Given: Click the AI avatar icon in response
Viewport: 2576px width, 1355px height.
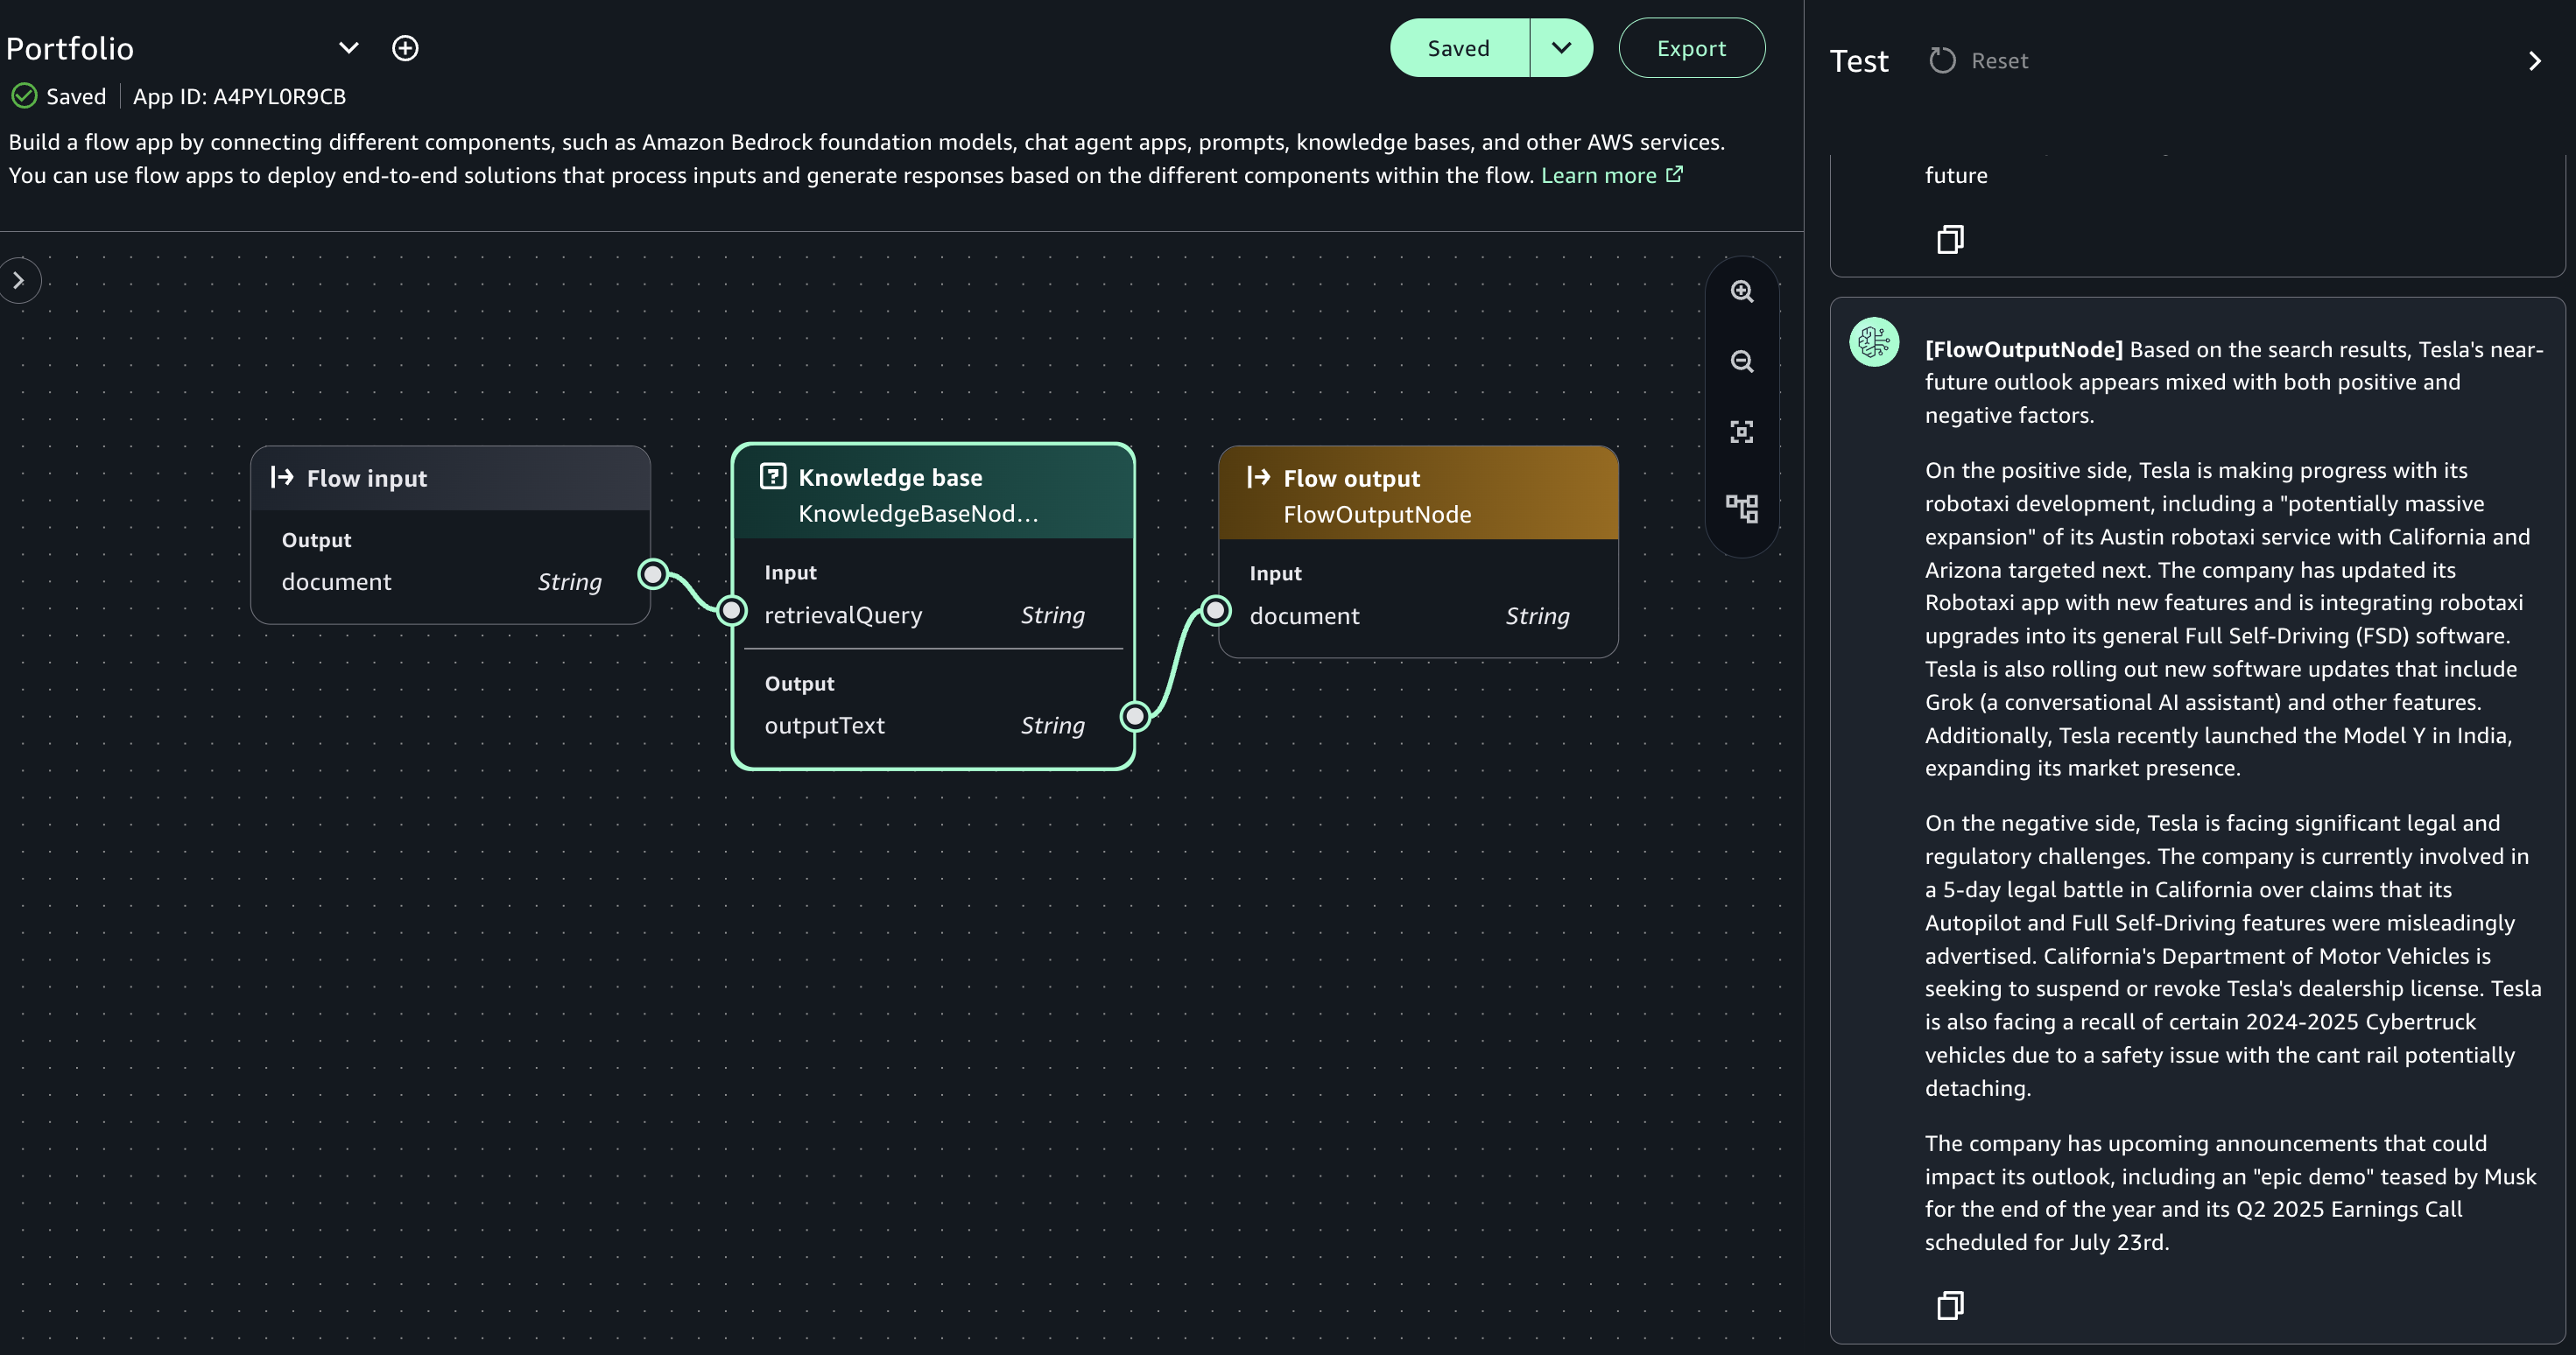Looking at the screenshot, I should point(1874,342).
